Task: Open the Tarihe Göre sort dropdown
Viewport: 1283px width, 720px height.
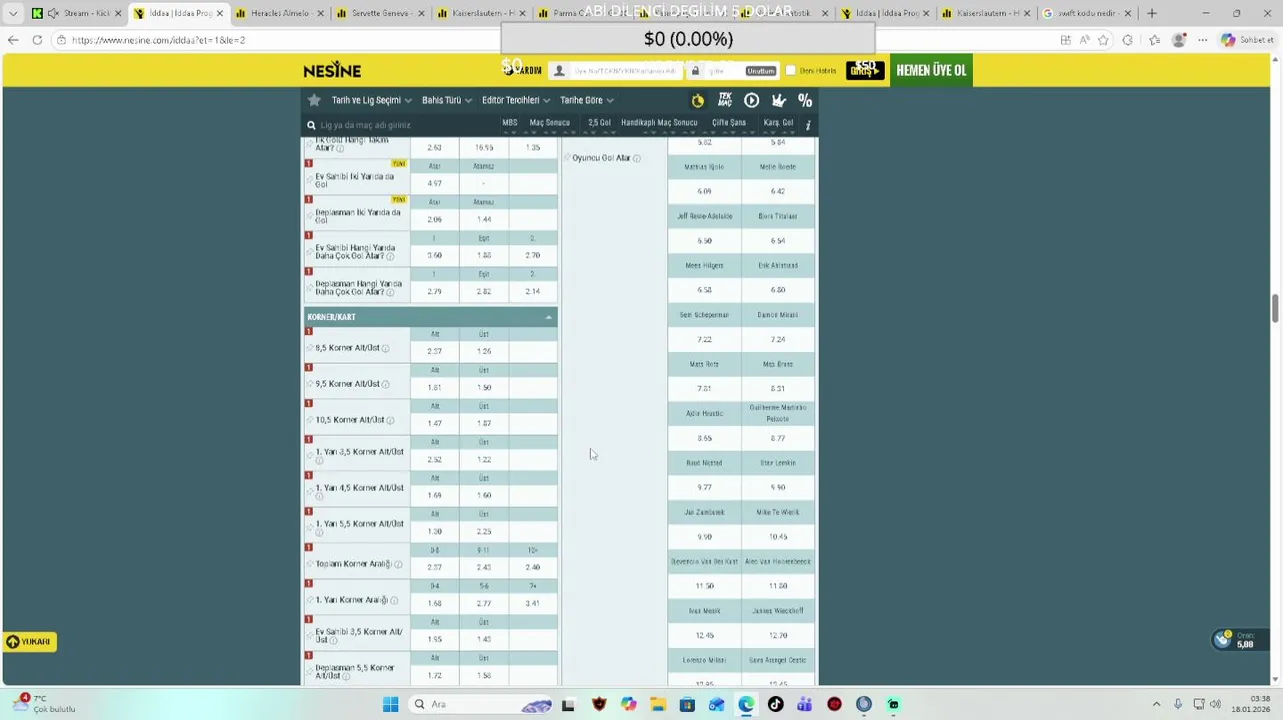Action: click(586, 100)
